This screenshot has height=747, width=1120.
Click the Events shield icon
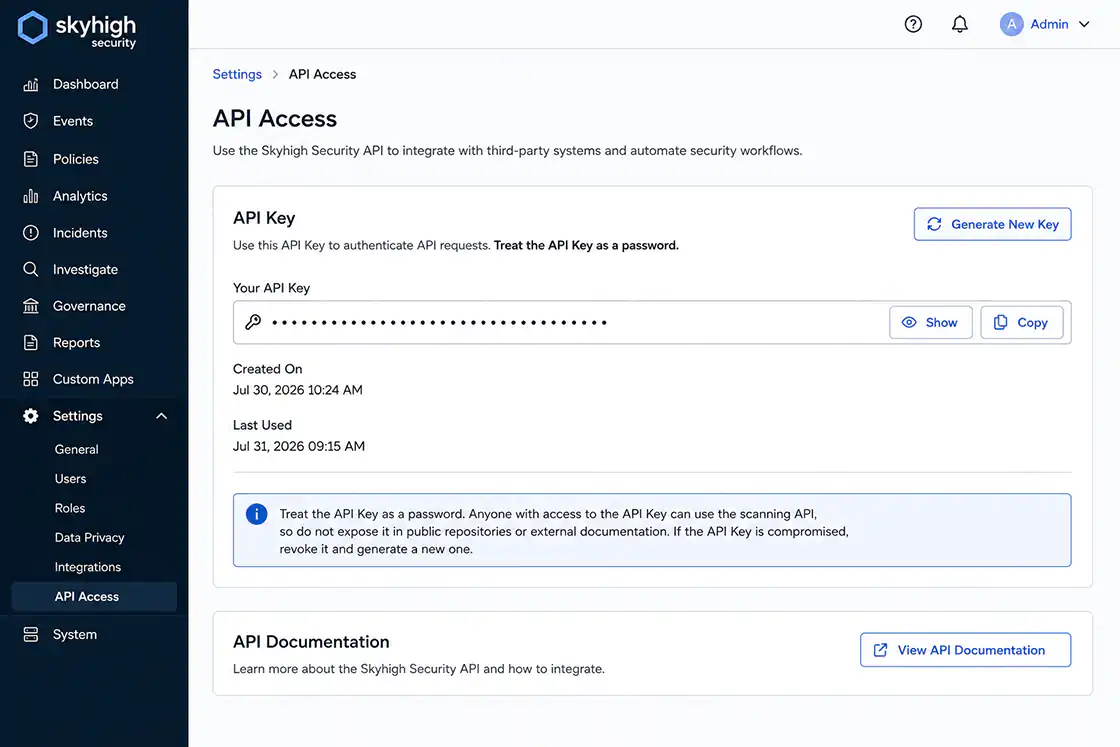point(31,121)
